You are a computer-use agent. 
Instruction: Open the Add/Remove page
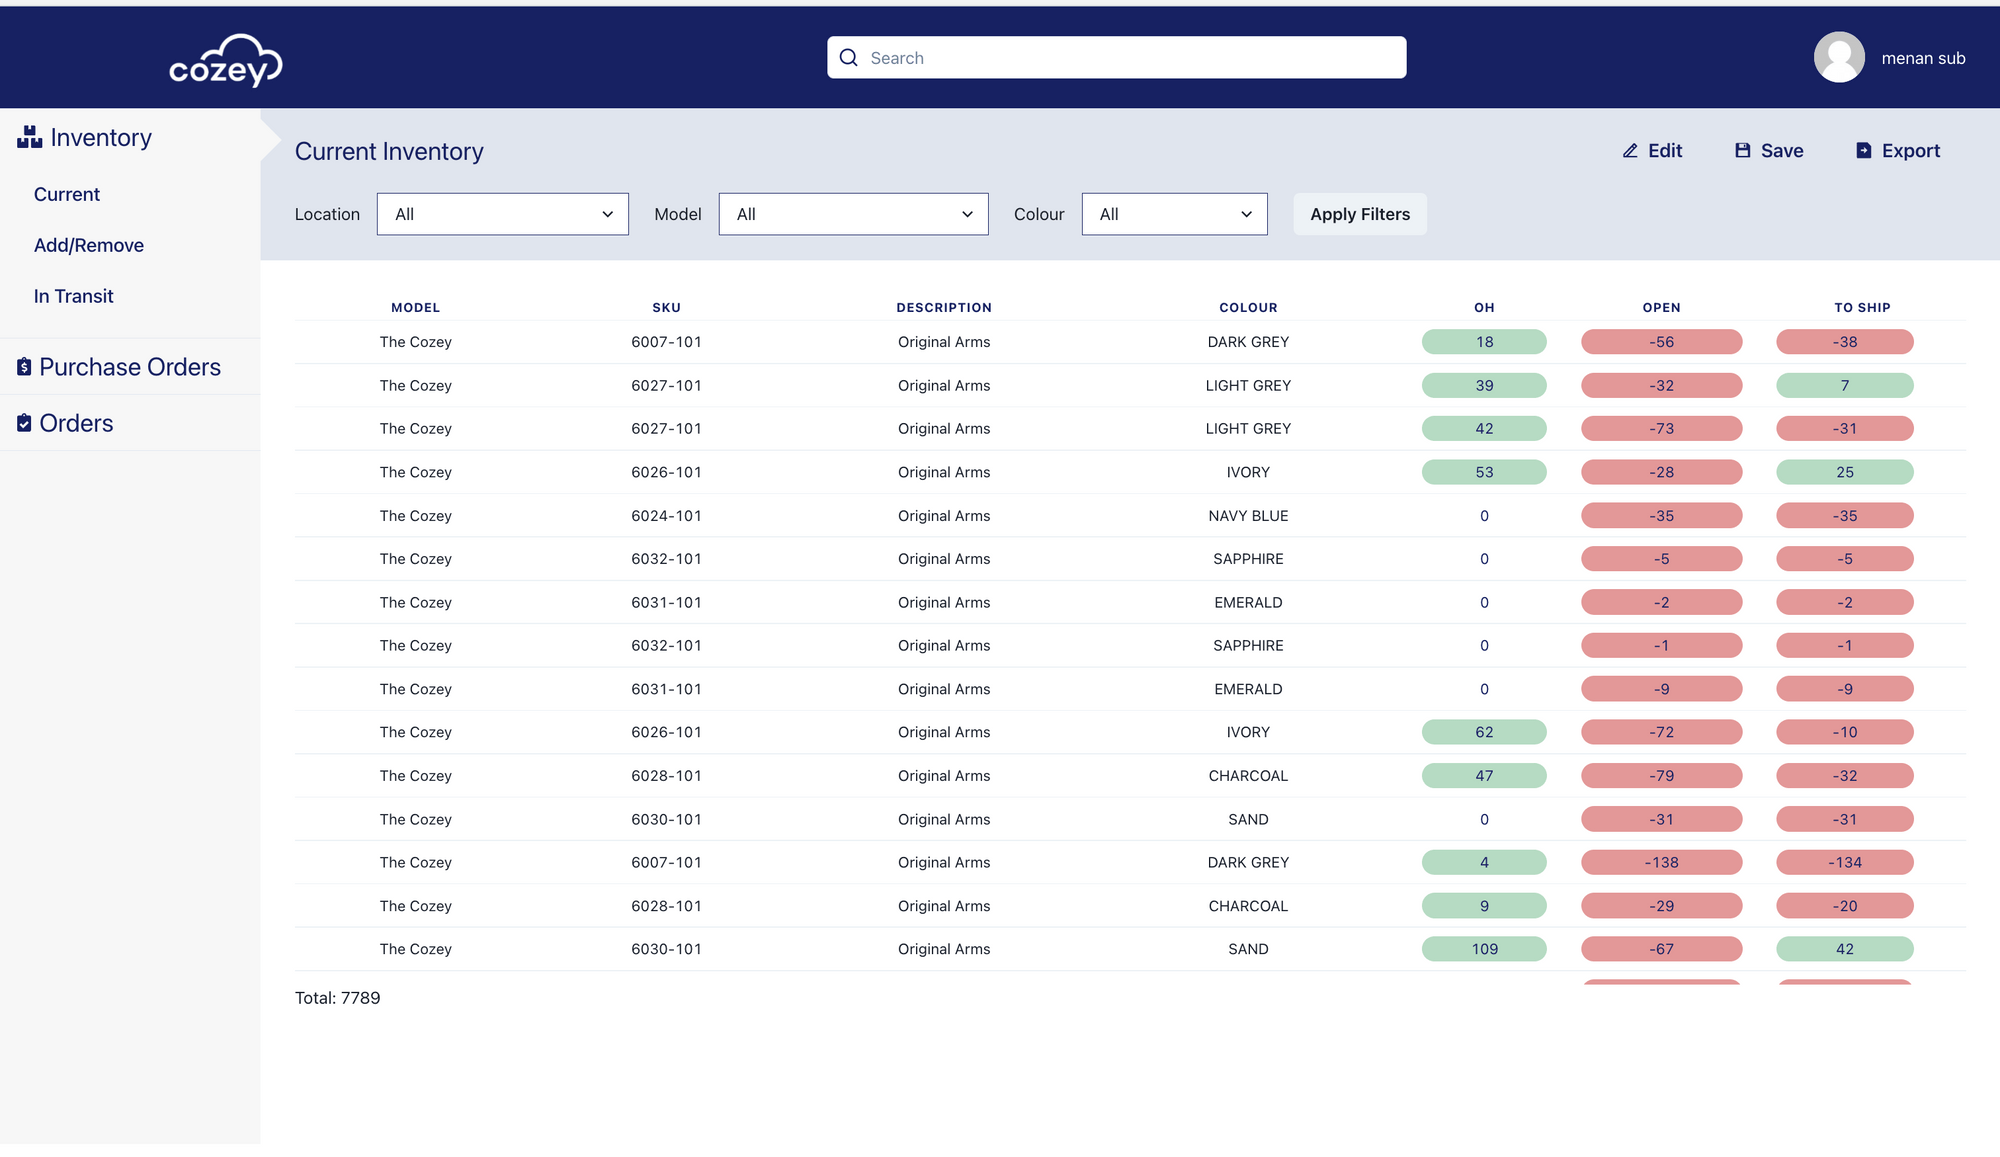pos(89,245)
